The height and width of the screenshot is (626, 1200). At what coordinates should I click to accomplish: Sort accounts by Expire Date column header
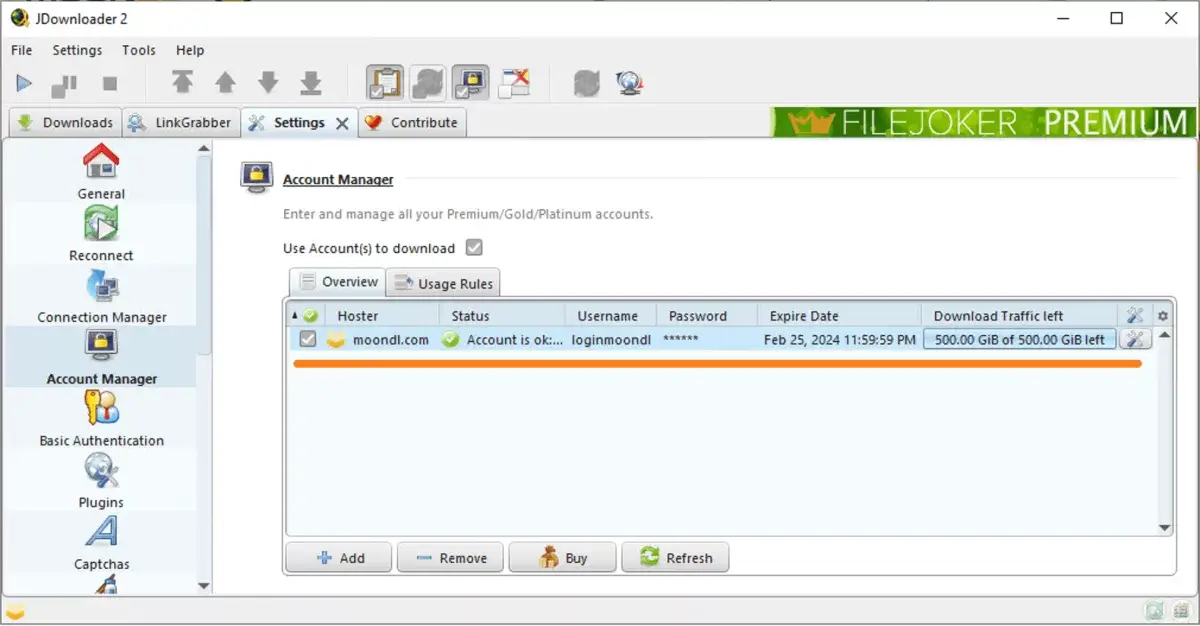pyautogui.click(x=839, y=315)
